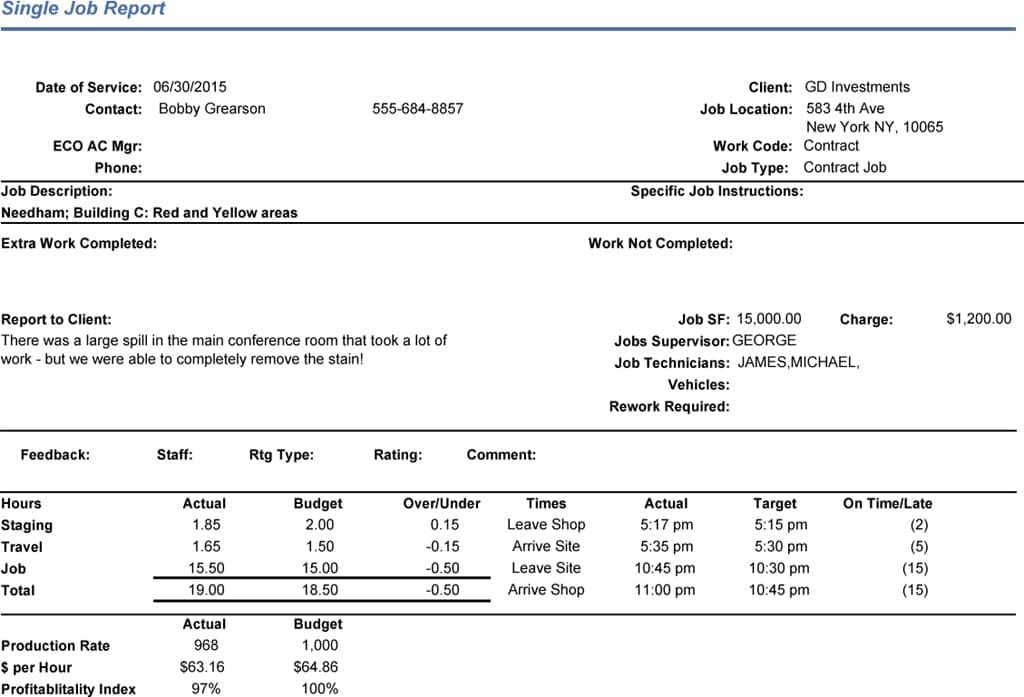The width and height of the screenshot is (1024, 697).
Task: Click budget $ per hour $64.86
Action: tap(316, 667)
